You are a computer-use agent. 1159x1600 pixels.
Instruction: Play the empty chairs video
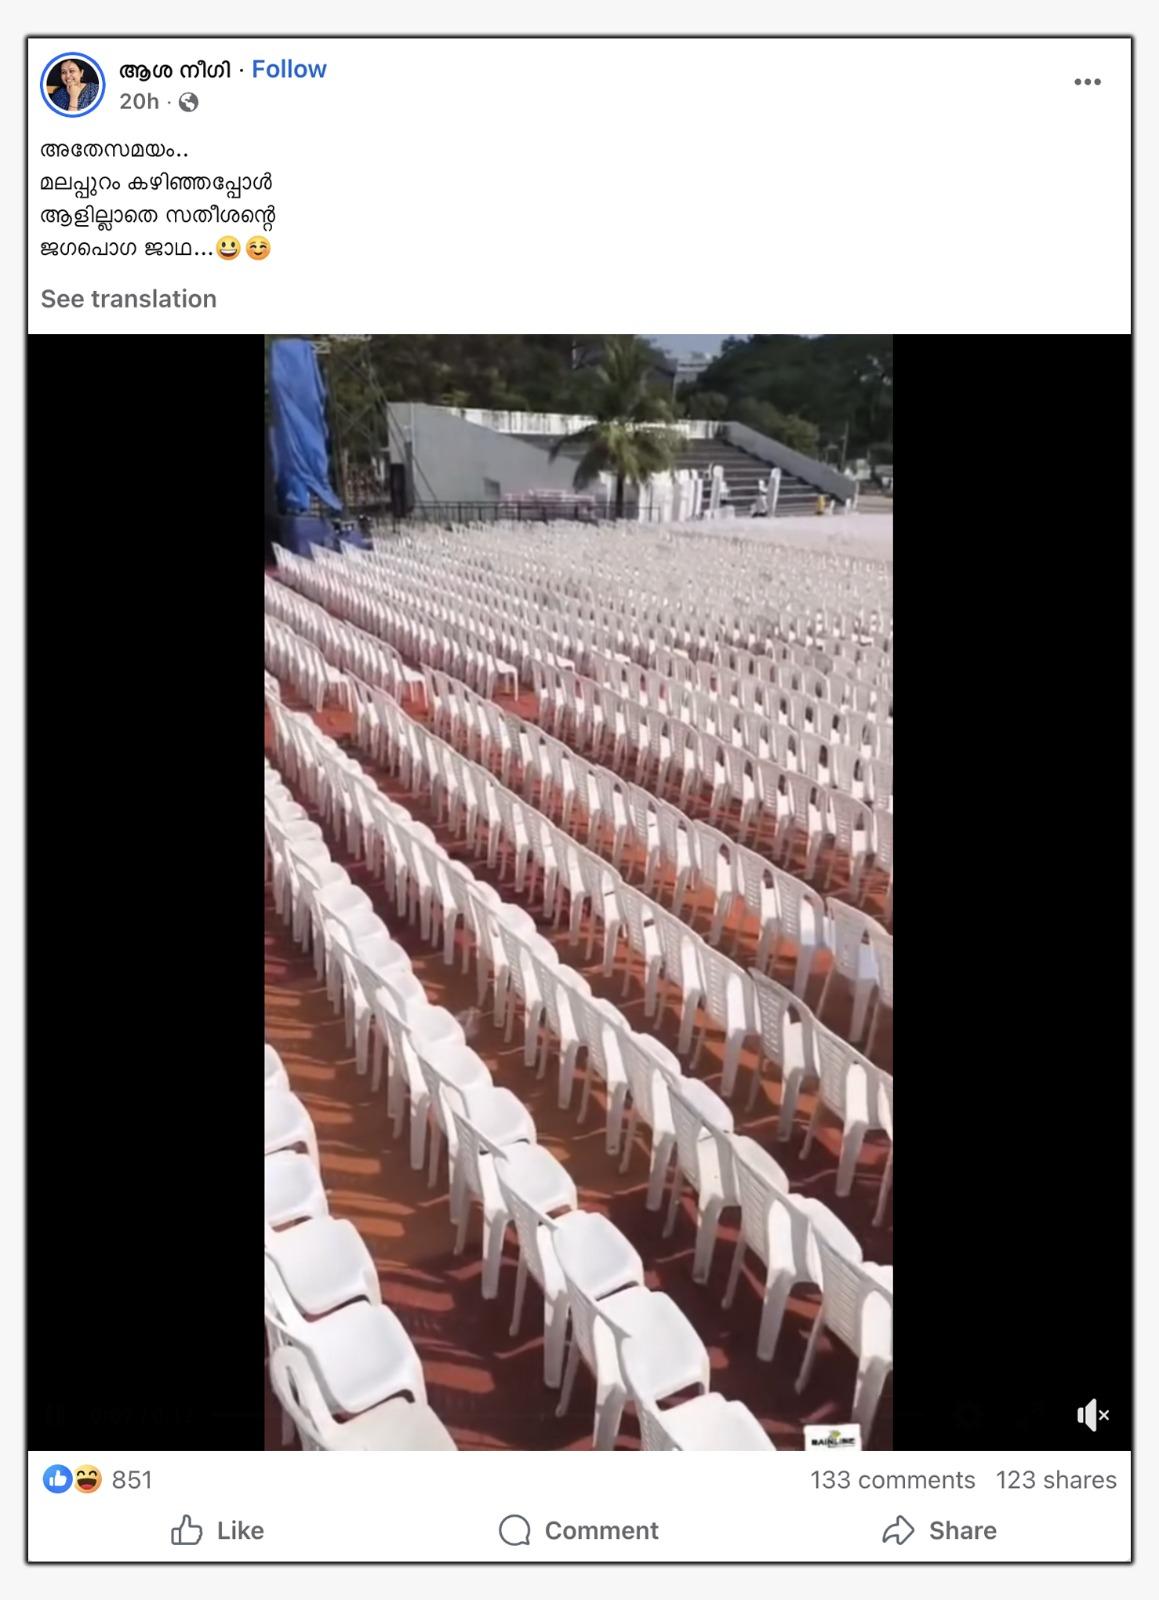pyautogui.click(x=578, y=892)
